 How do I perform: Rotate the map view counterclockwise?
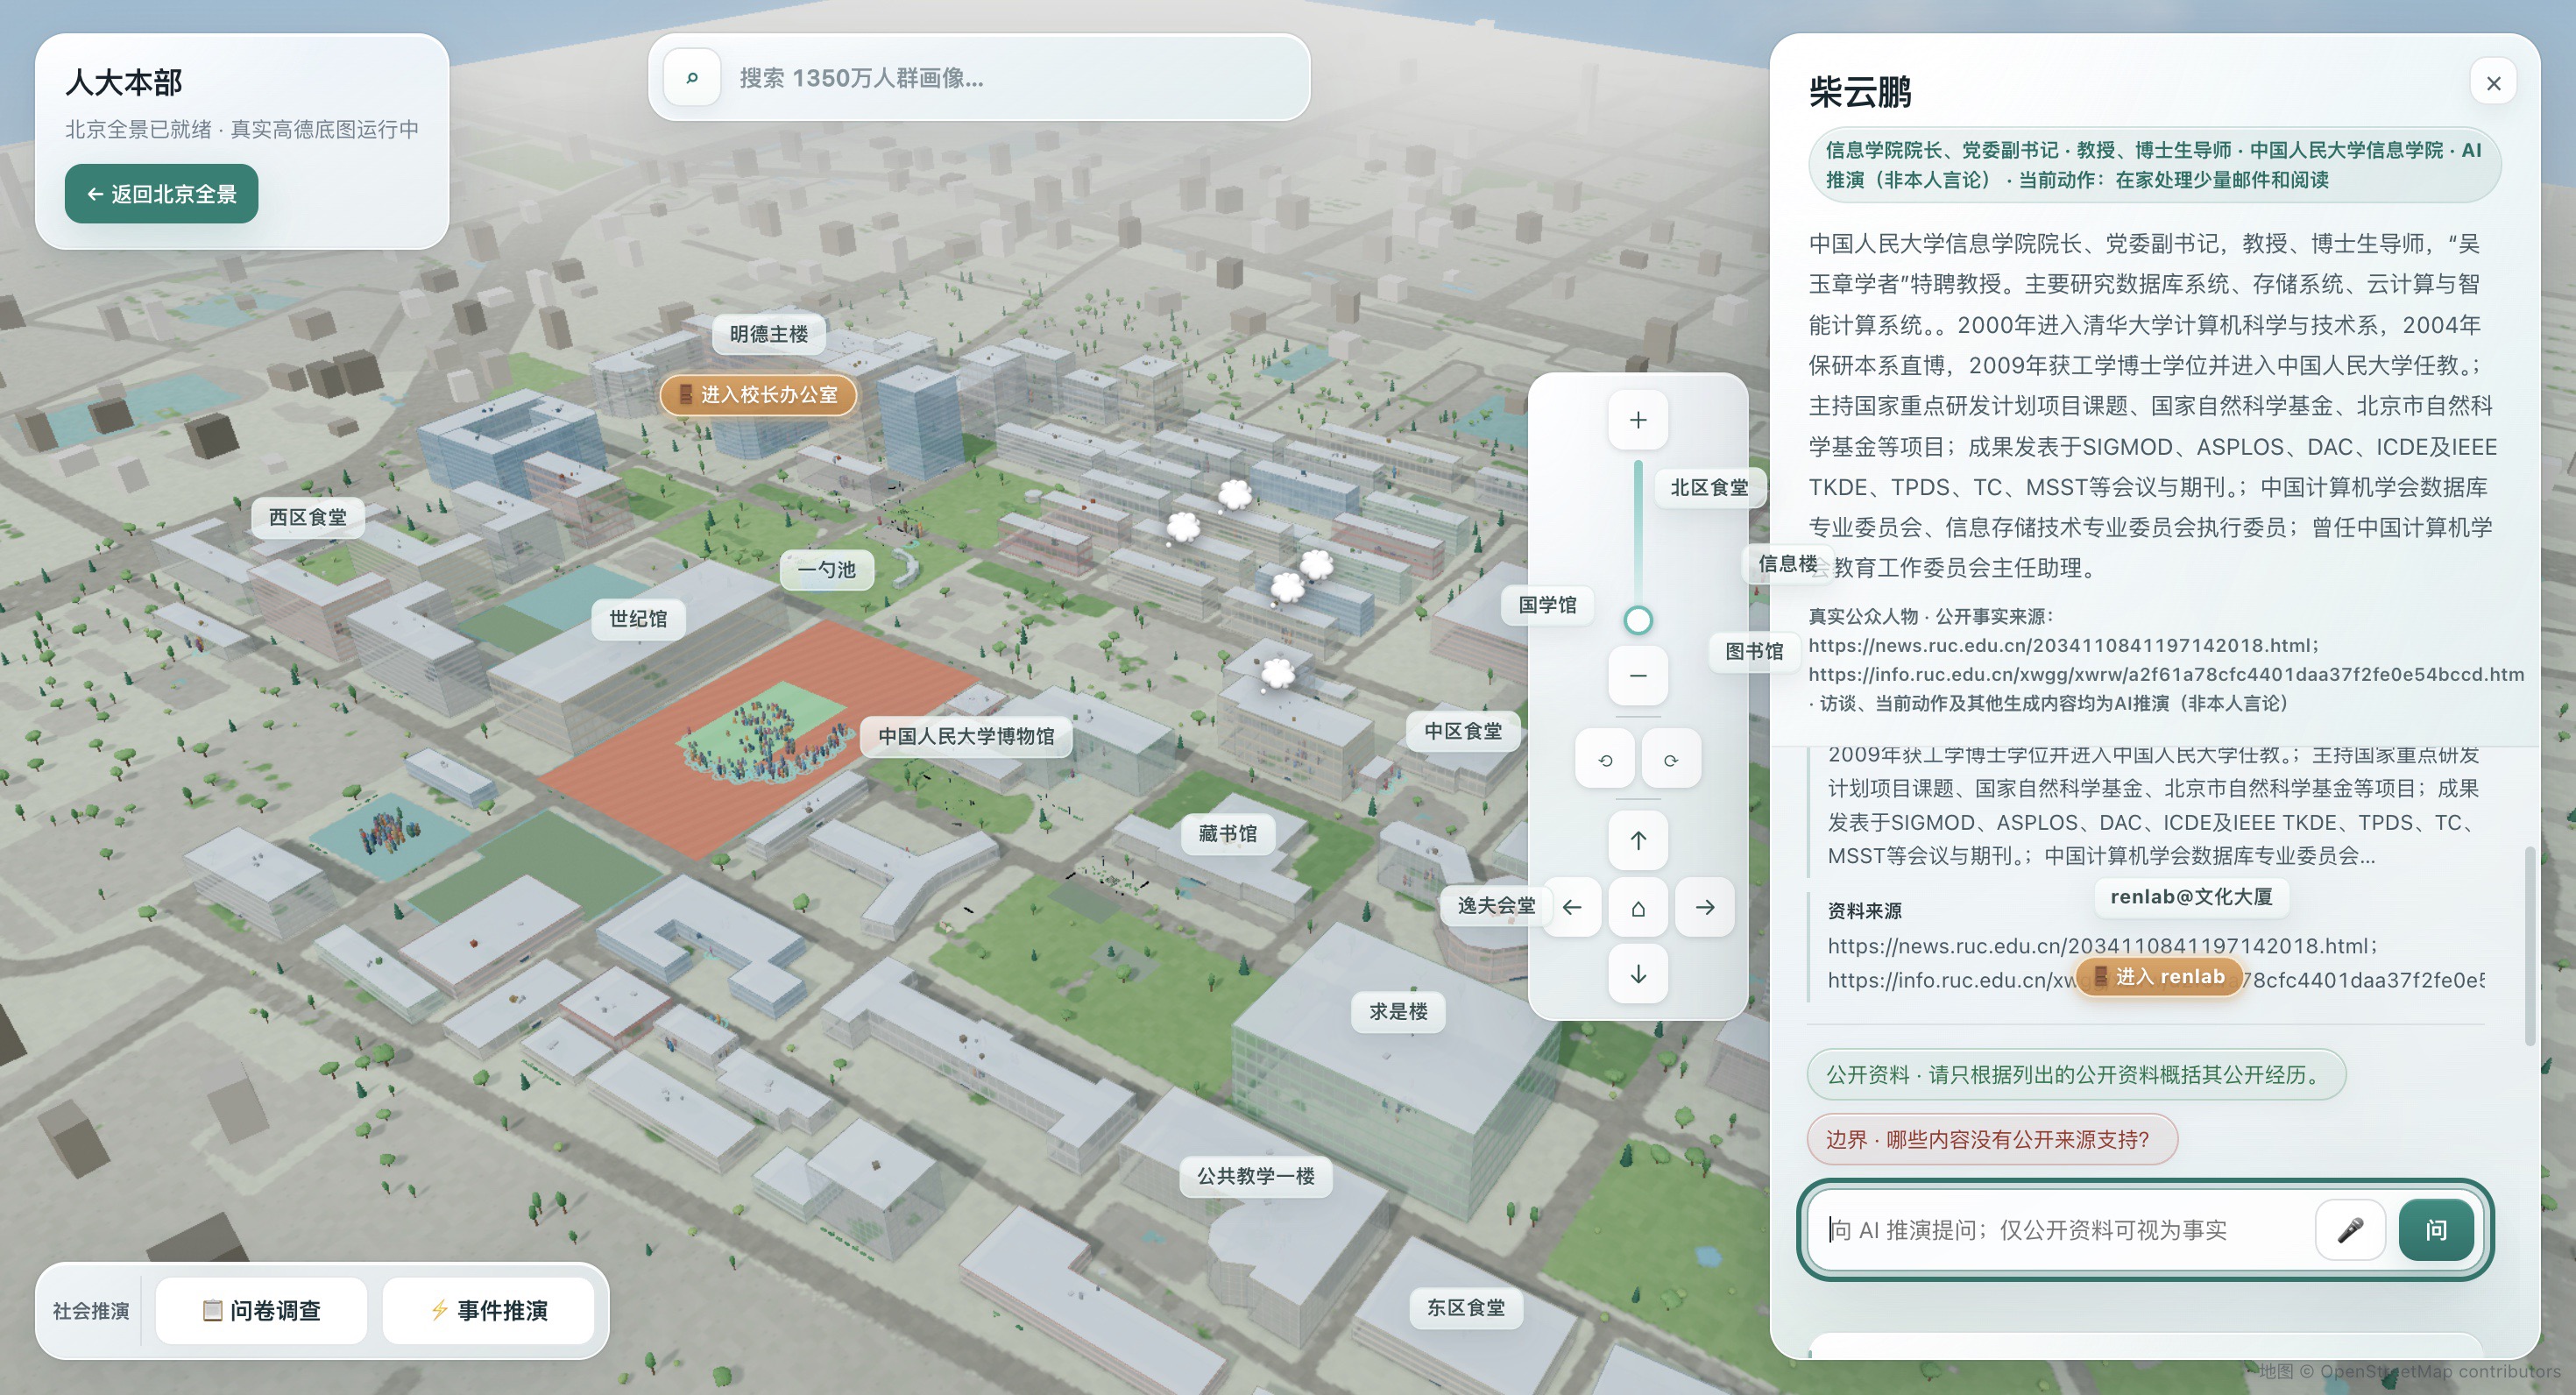[x=1605, y=759]
